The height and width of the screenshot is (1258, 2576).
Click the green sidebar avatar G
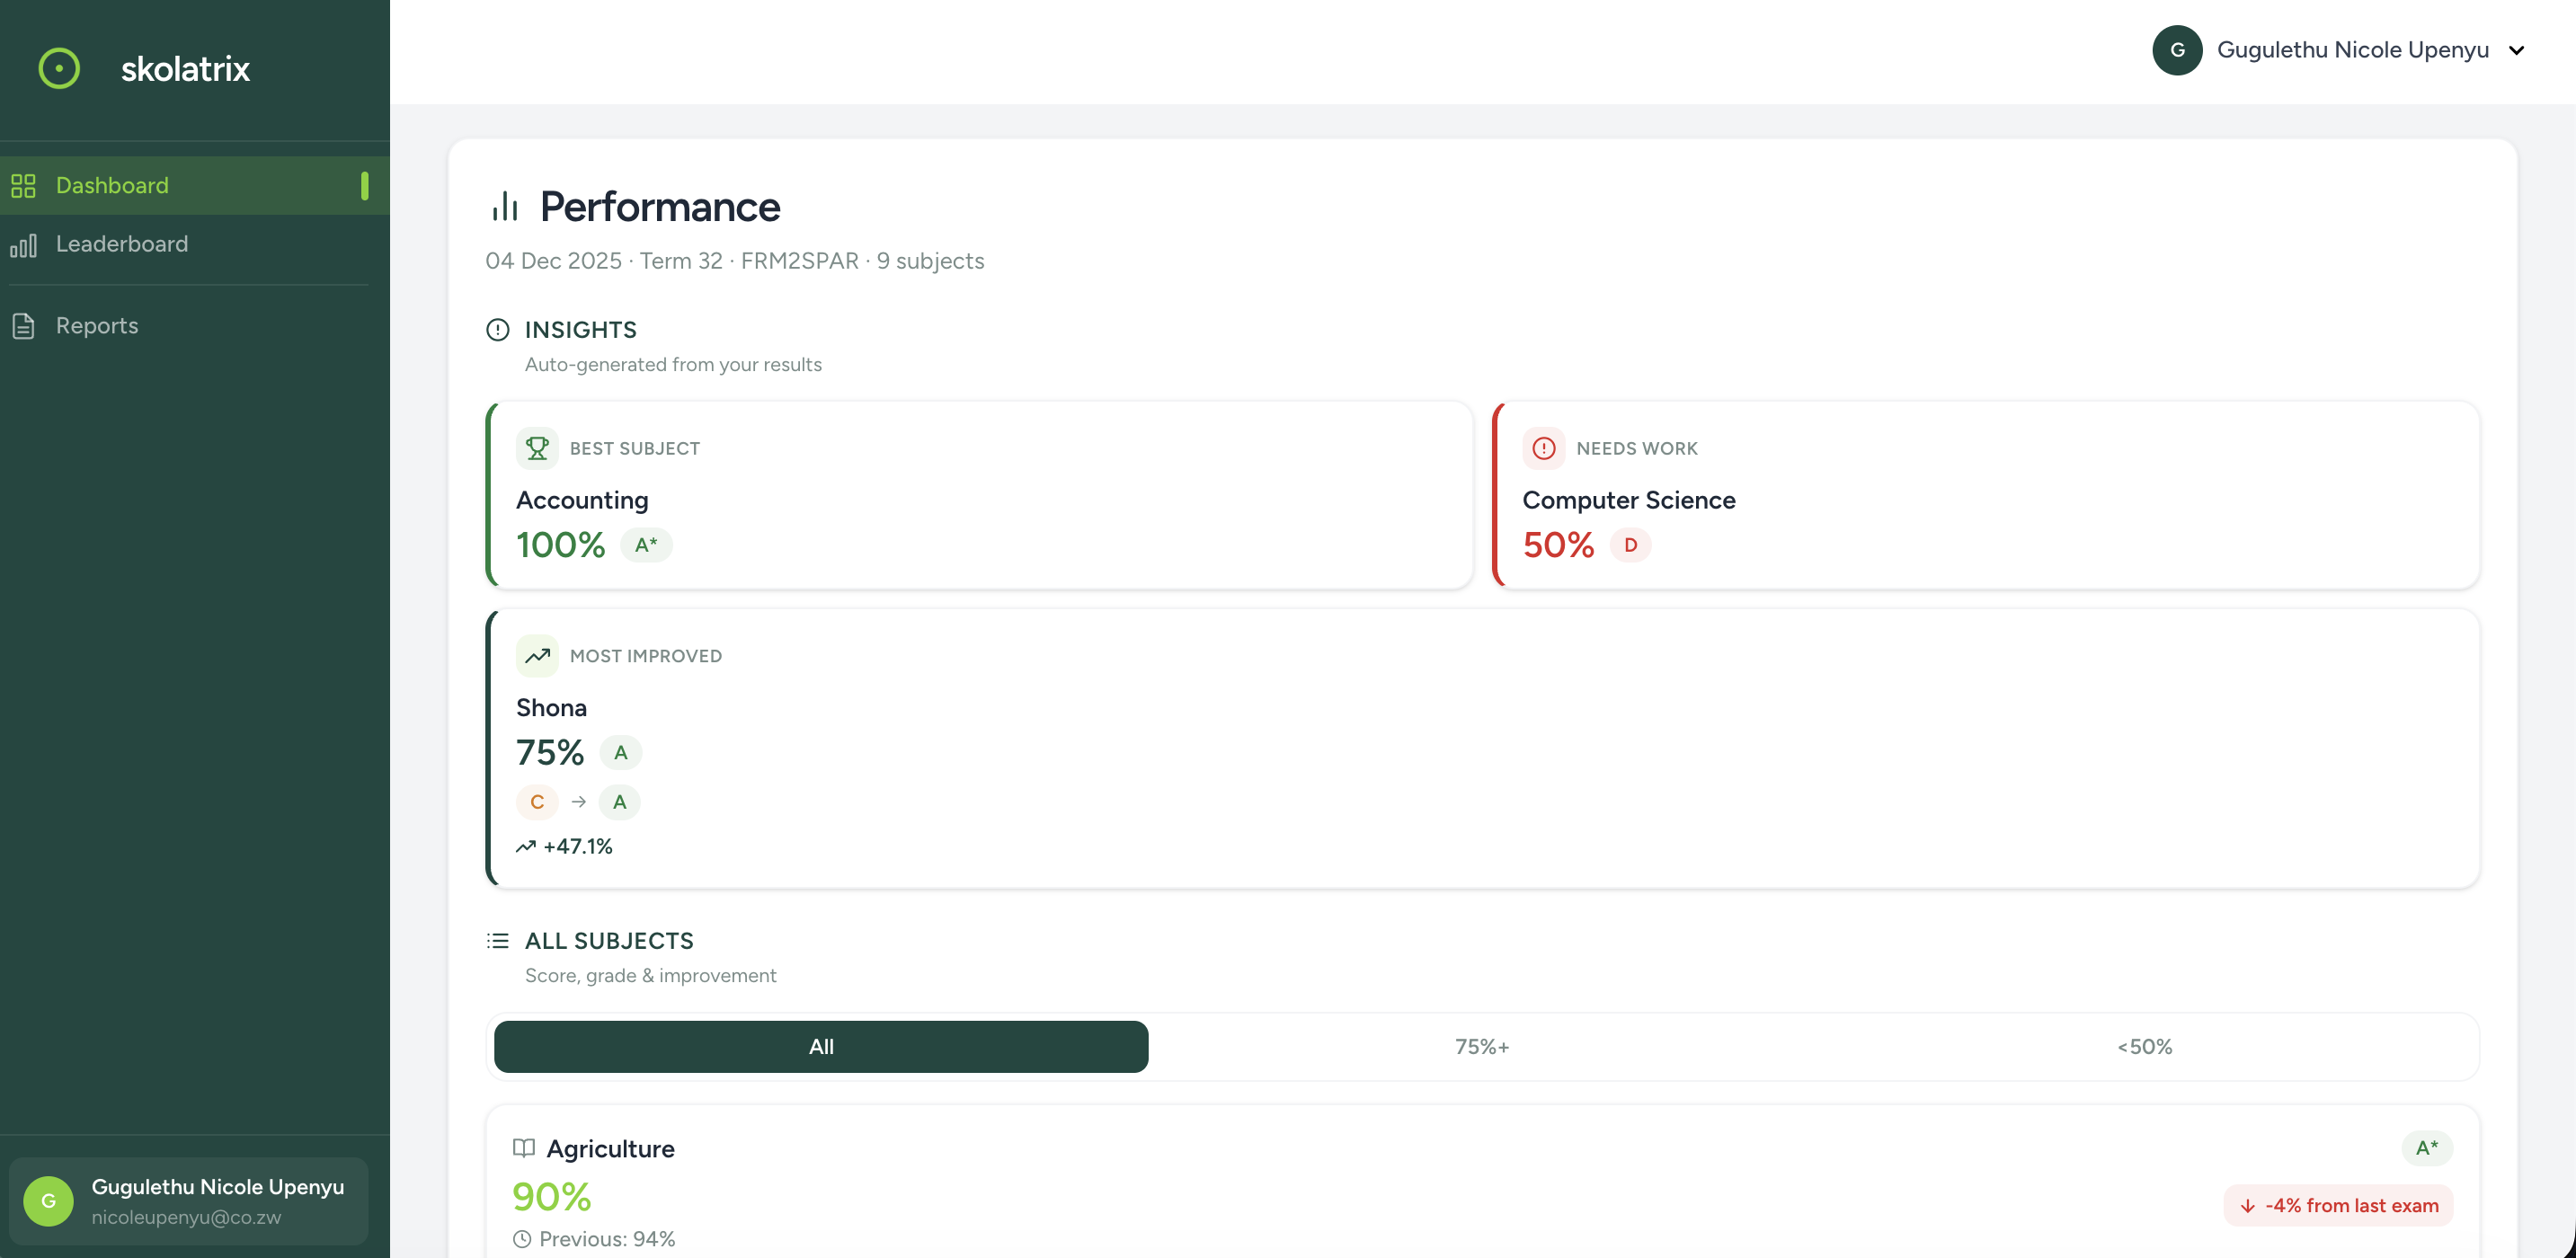pos(49,1201)
